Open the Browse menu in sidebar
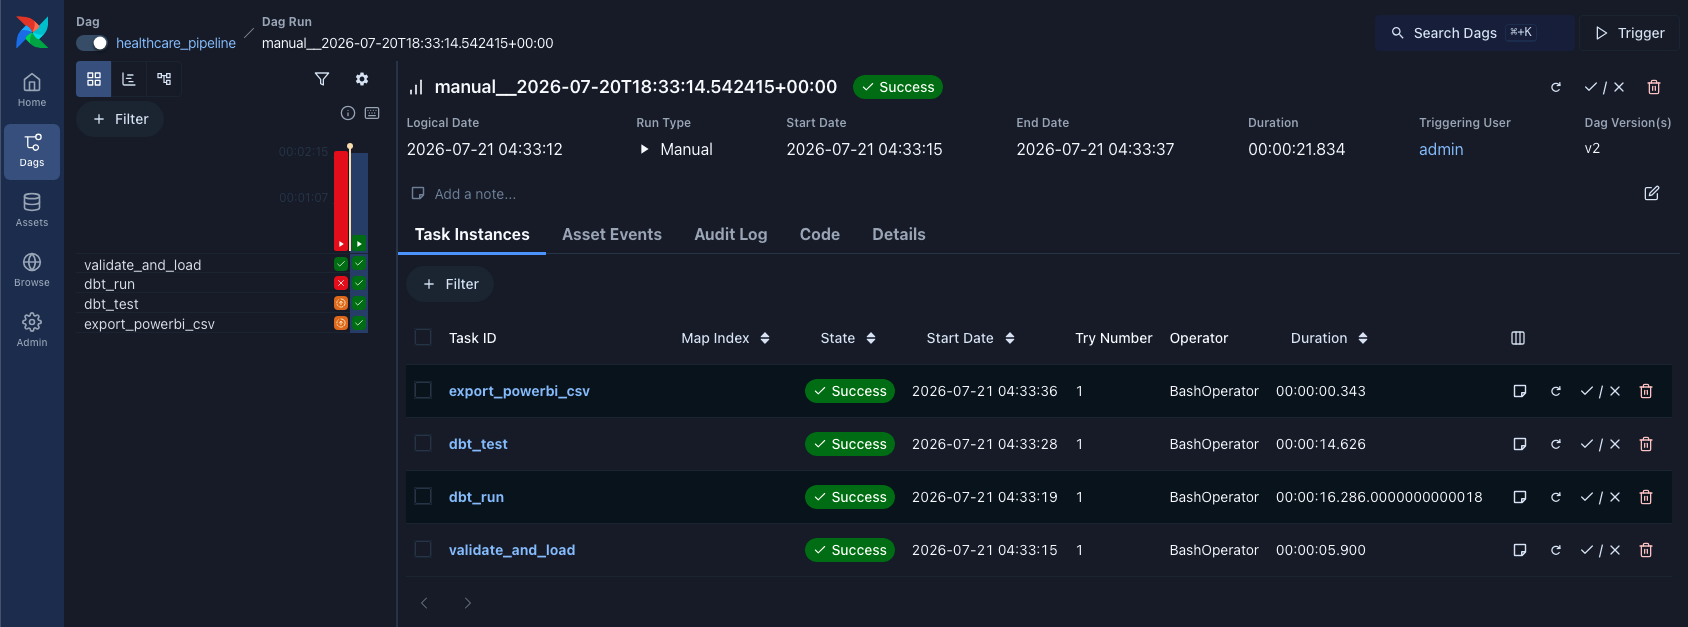 coord(32,270)
